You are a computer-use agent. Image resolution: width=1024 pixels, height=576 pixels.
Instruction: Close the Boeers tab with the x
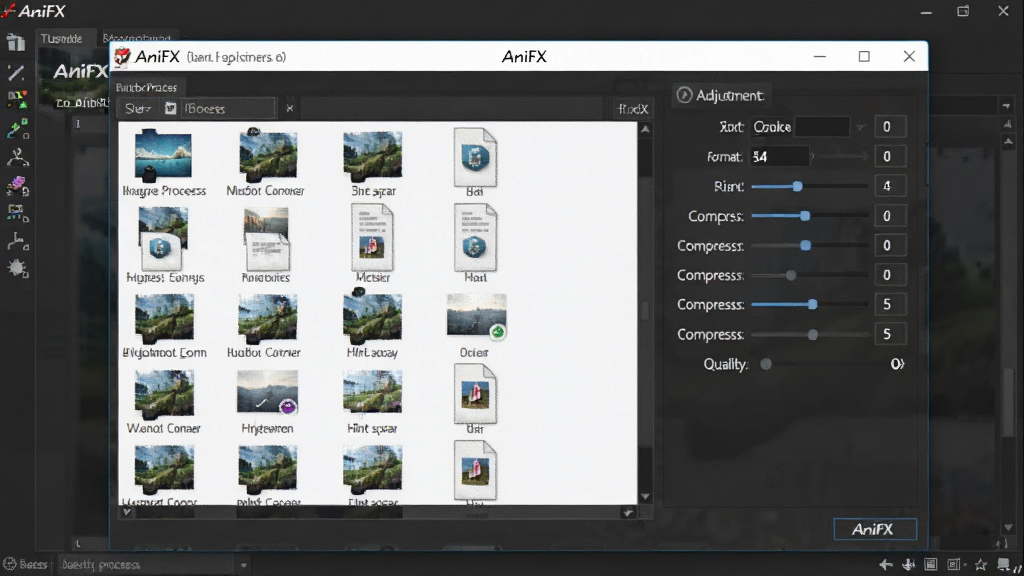click(290, 108)
